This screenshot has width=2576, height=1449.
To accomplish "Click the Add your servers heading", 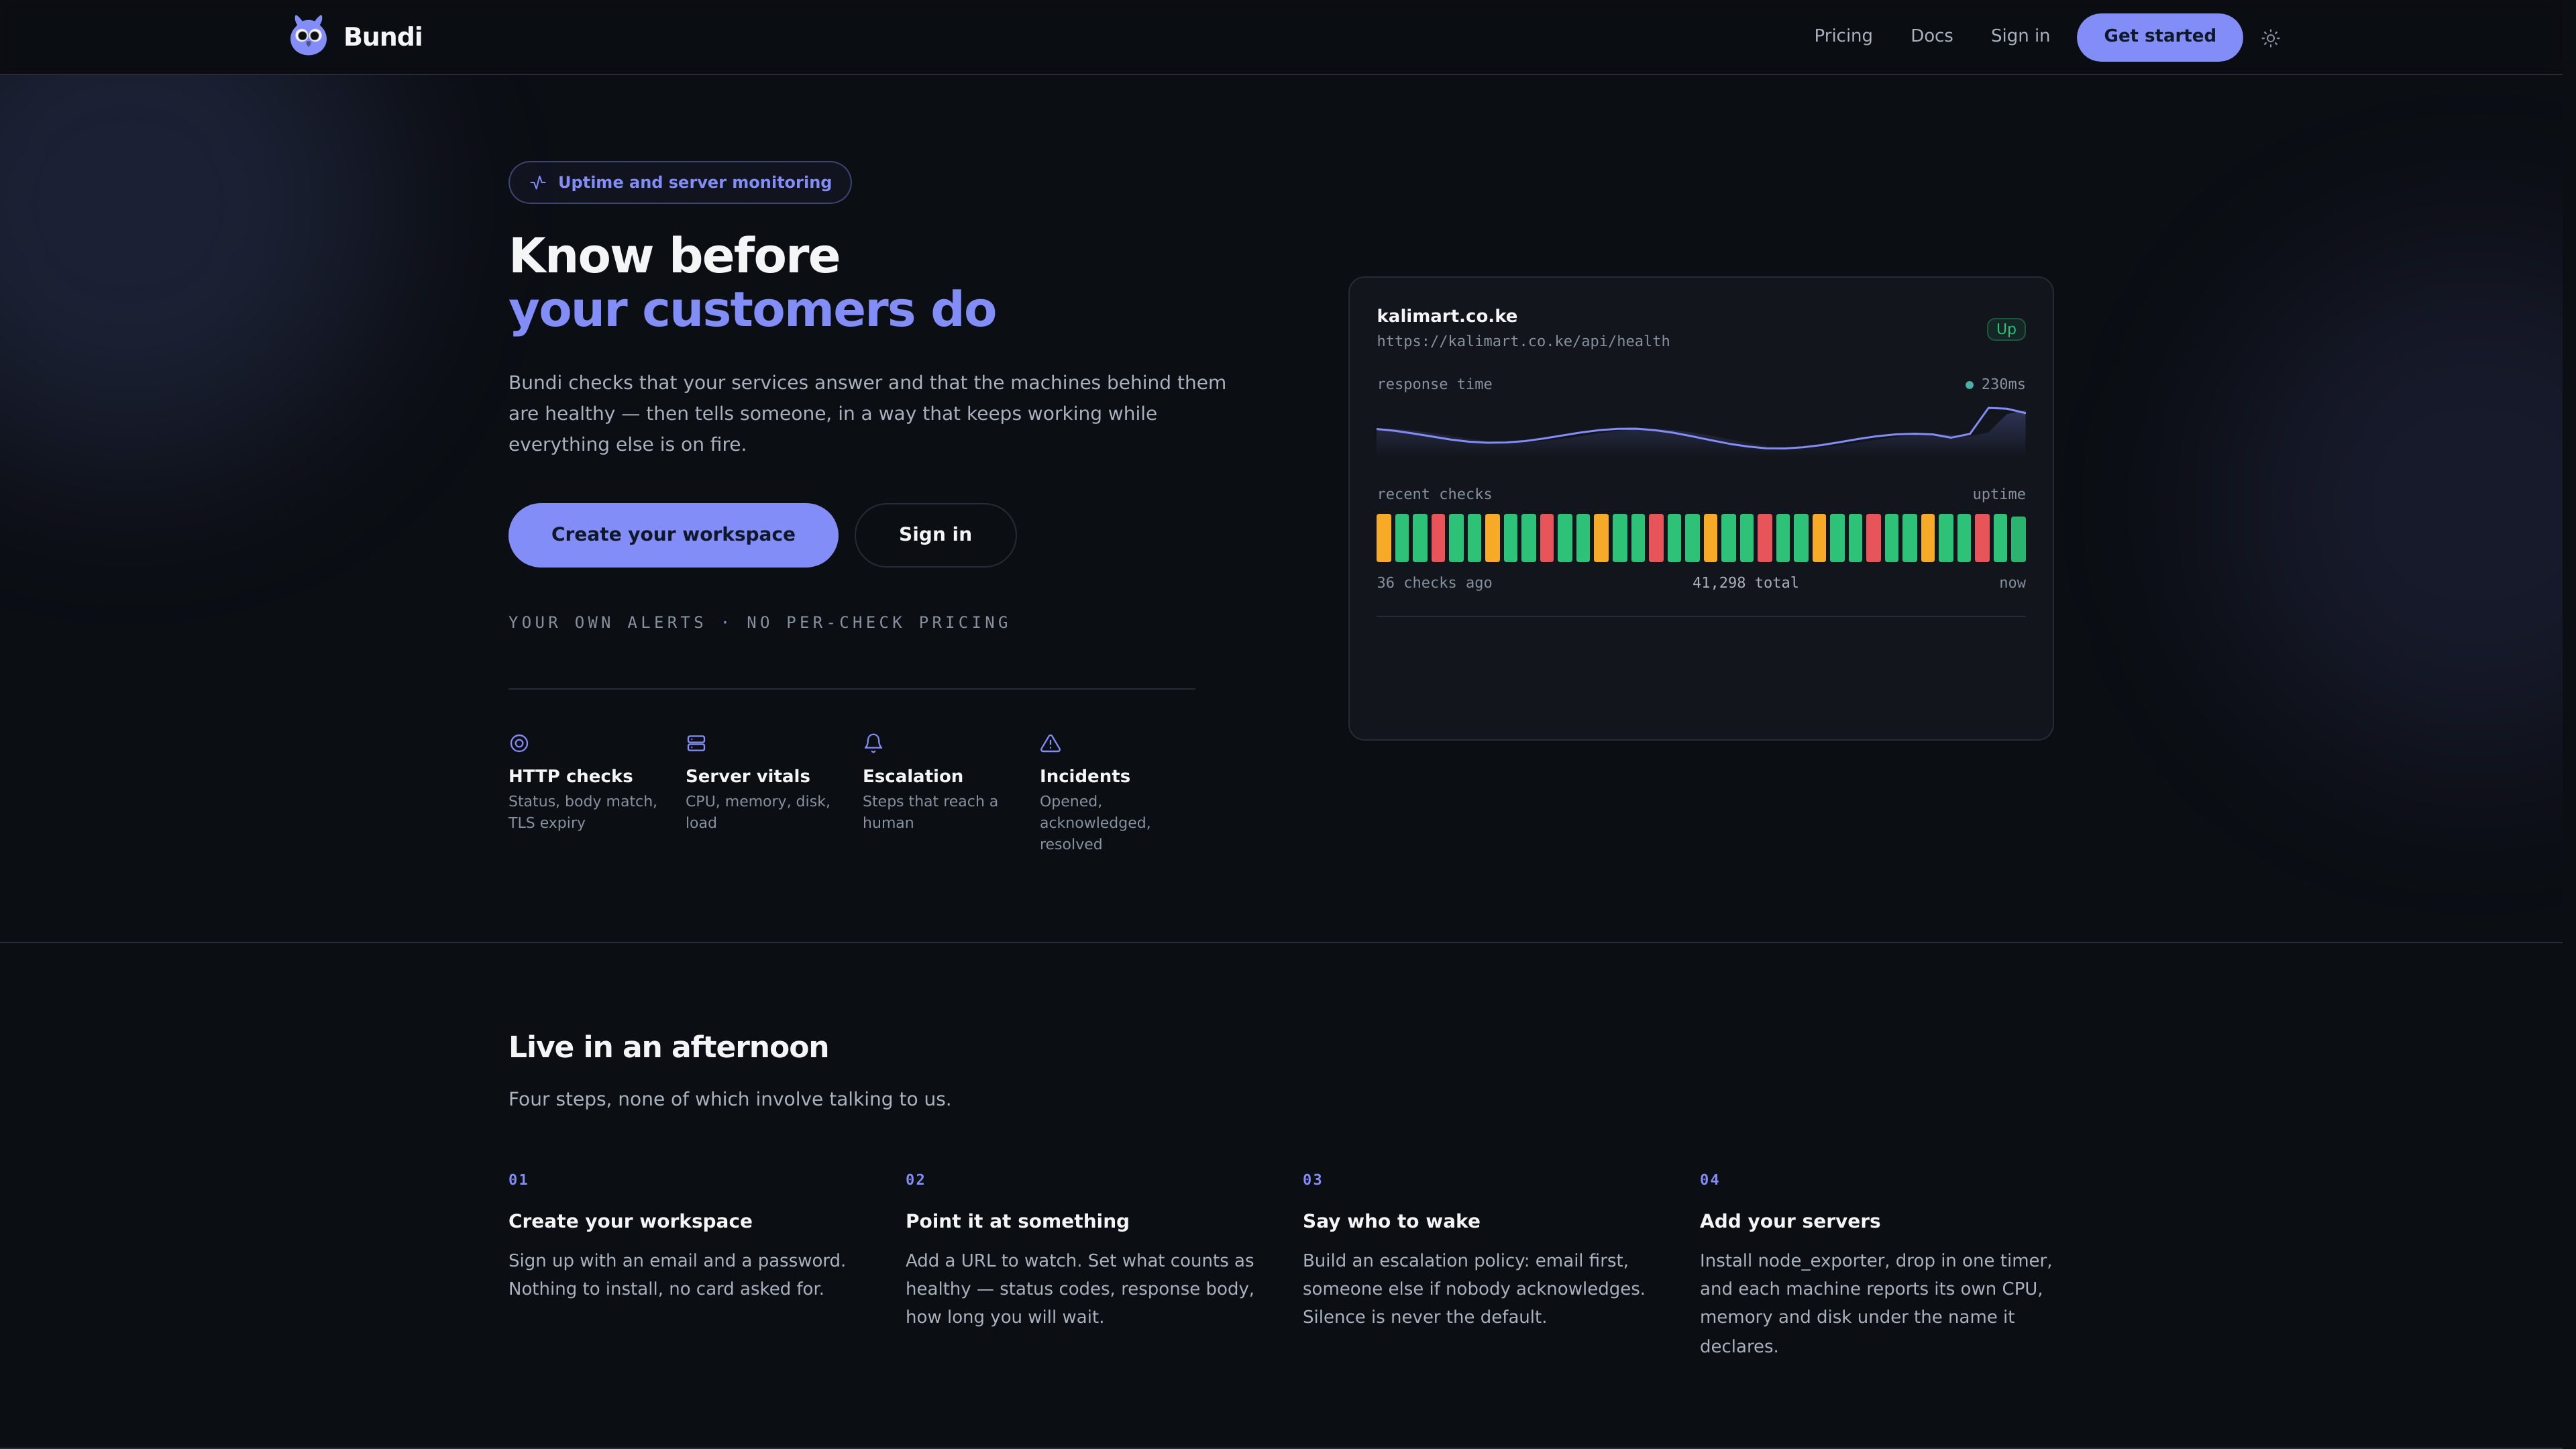I will 1790,1221.
